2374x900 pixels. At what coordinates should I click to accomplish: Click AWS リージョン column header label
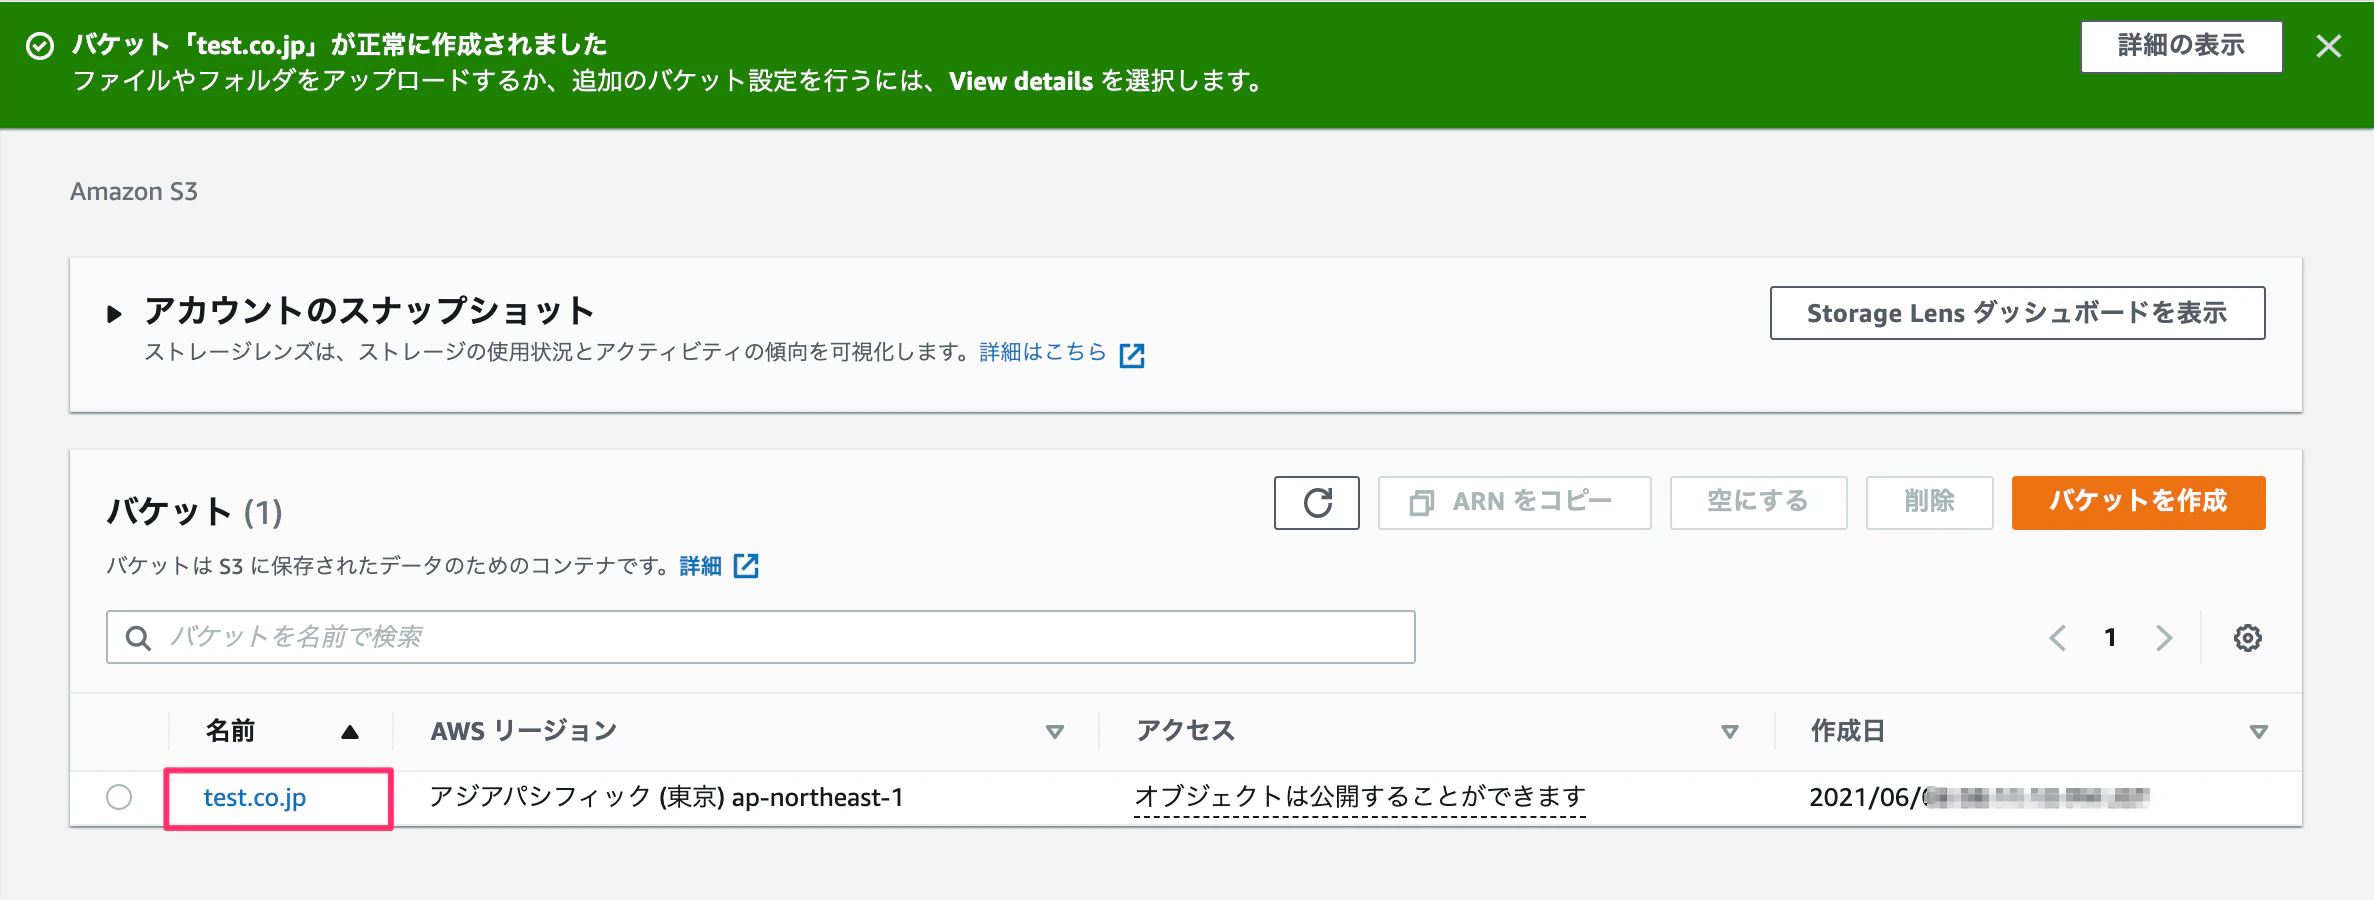click(523, 731)
